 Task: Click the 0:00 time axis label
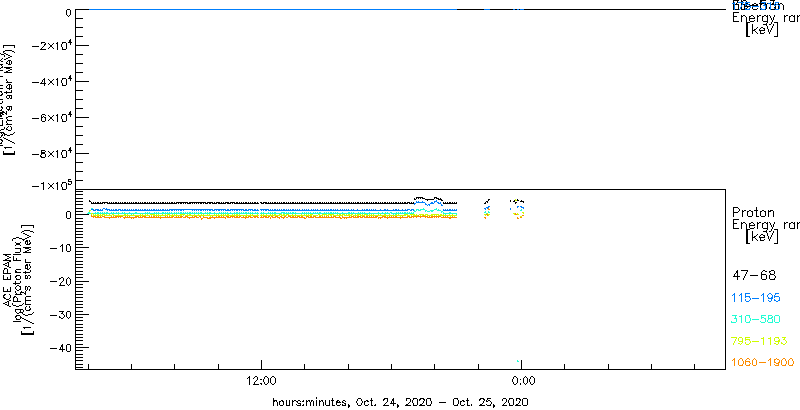click(x=521, y=380)
